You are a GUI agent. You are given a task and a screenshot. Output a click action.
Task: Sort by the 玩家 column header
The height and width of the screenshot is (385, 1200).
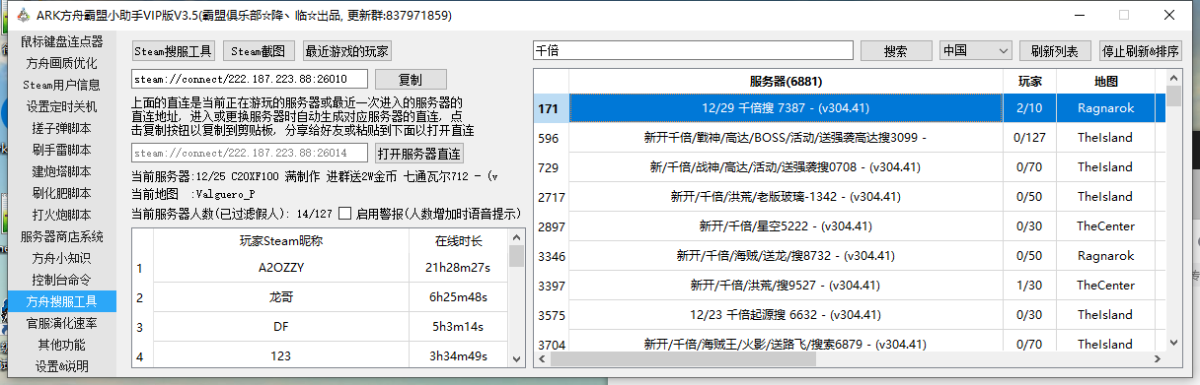[1030, 80]
